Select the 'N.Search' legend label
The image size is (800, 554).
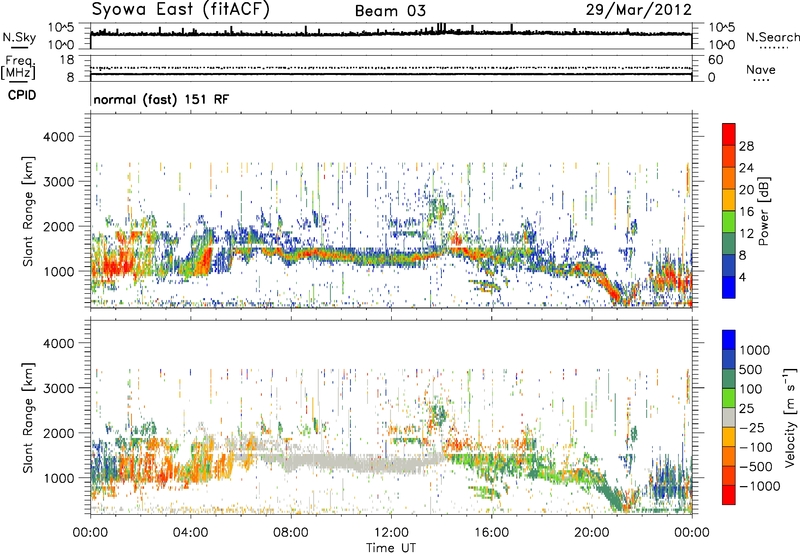(772, 37)
